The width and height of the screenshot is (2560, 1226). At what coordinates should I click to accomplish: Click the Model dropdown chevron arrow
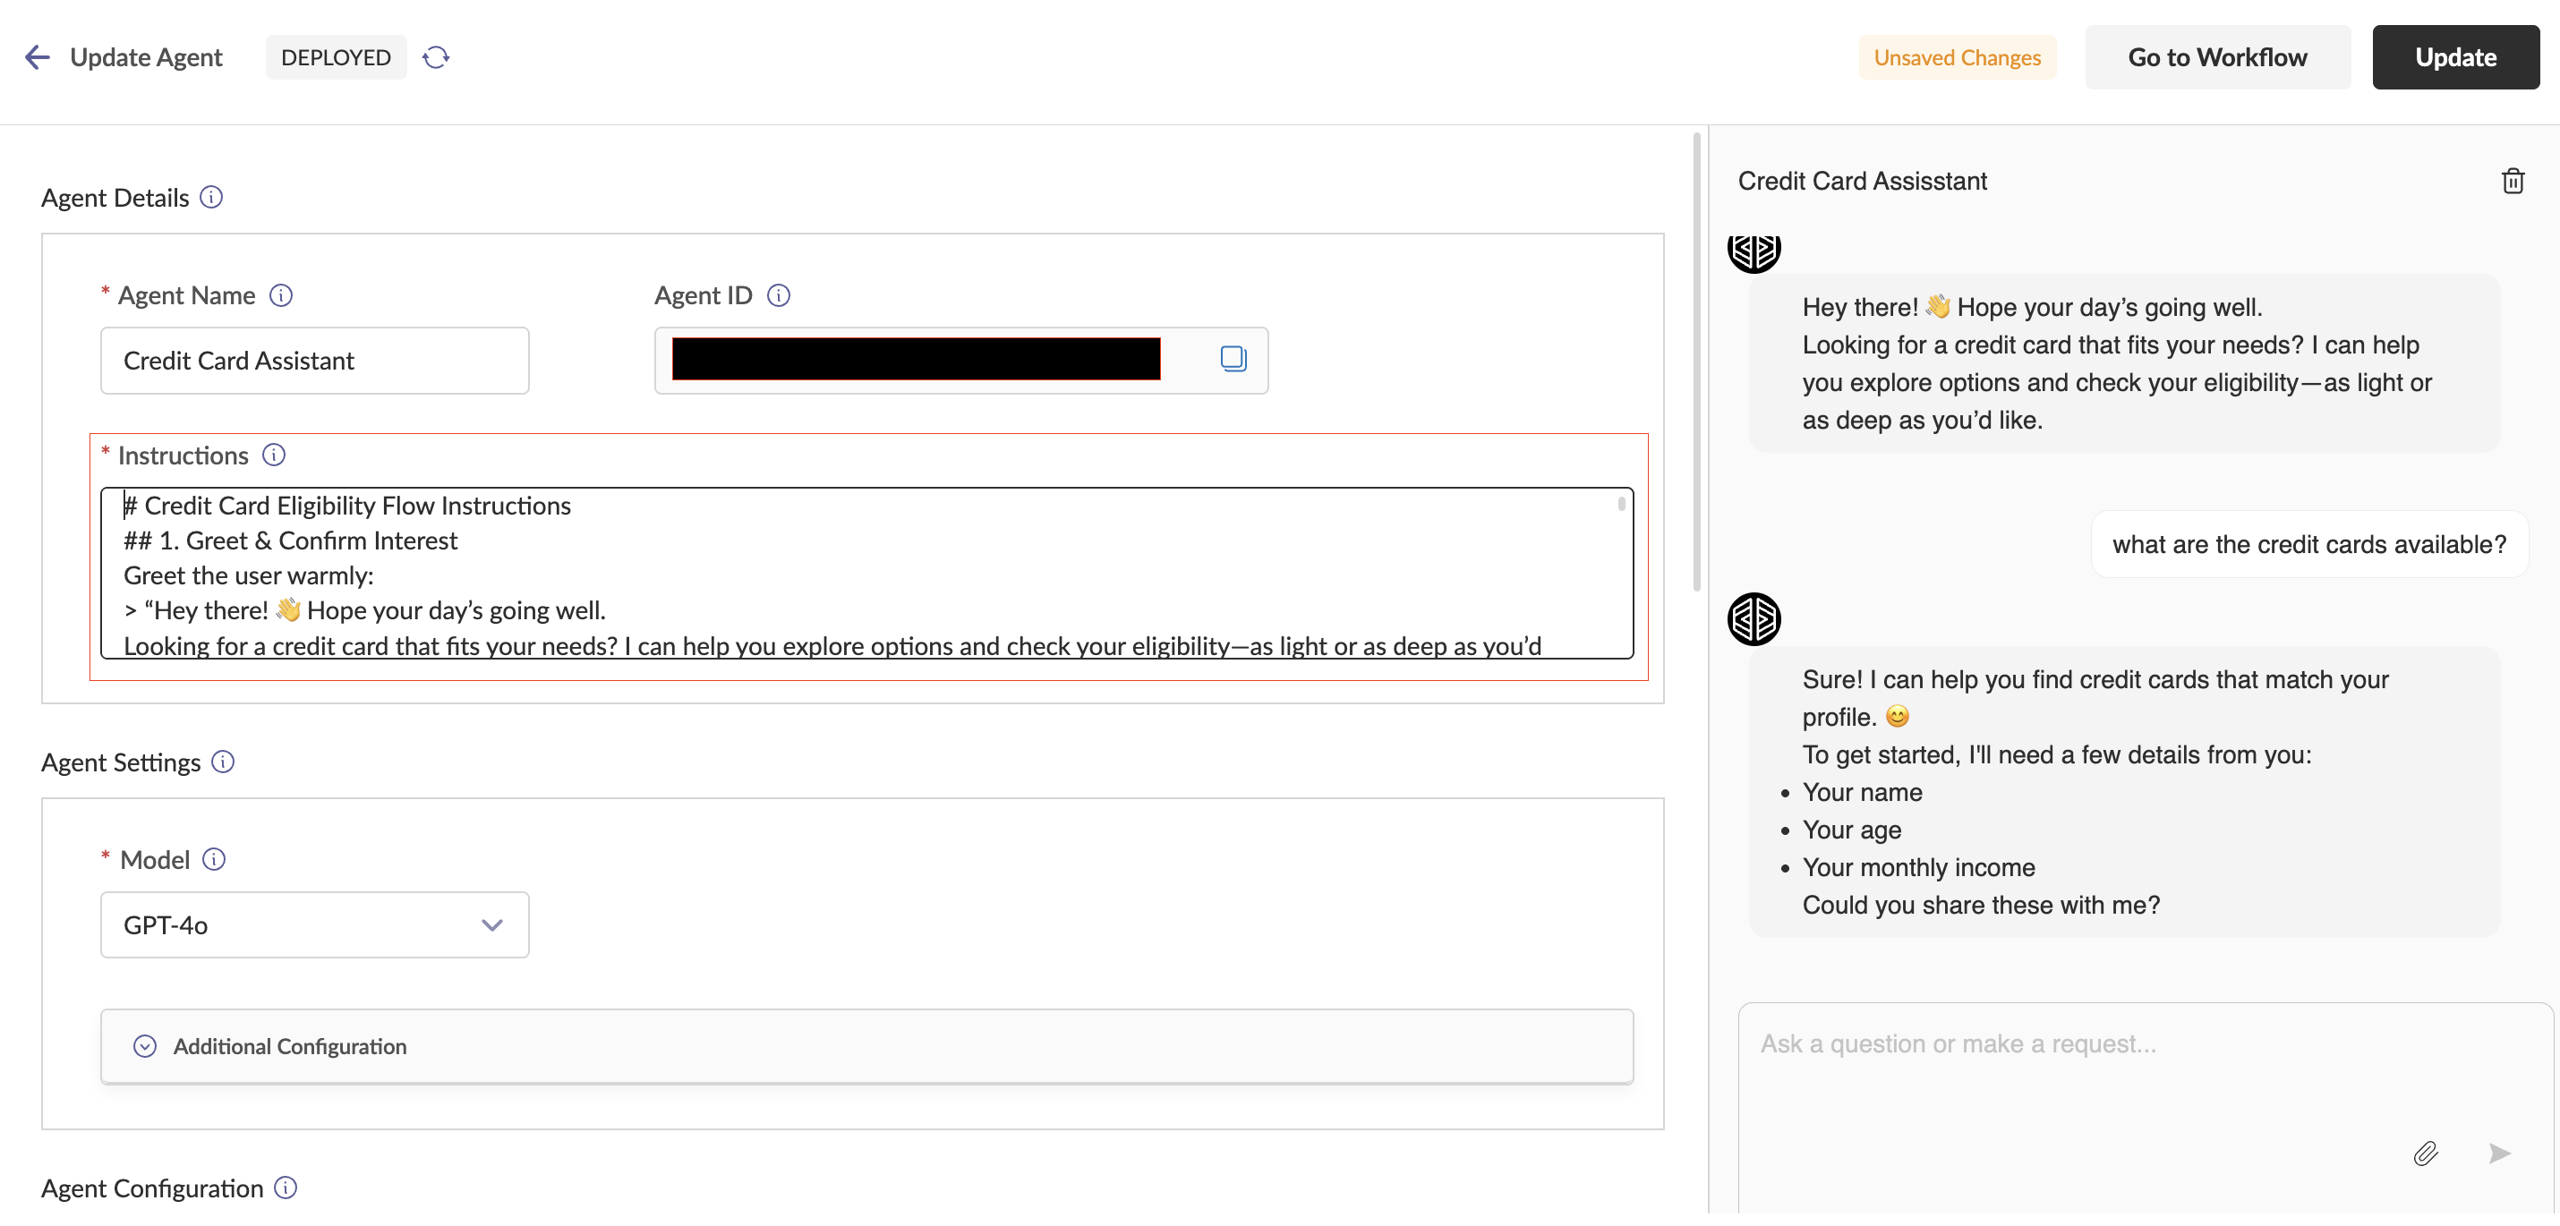tap(491, 925)
